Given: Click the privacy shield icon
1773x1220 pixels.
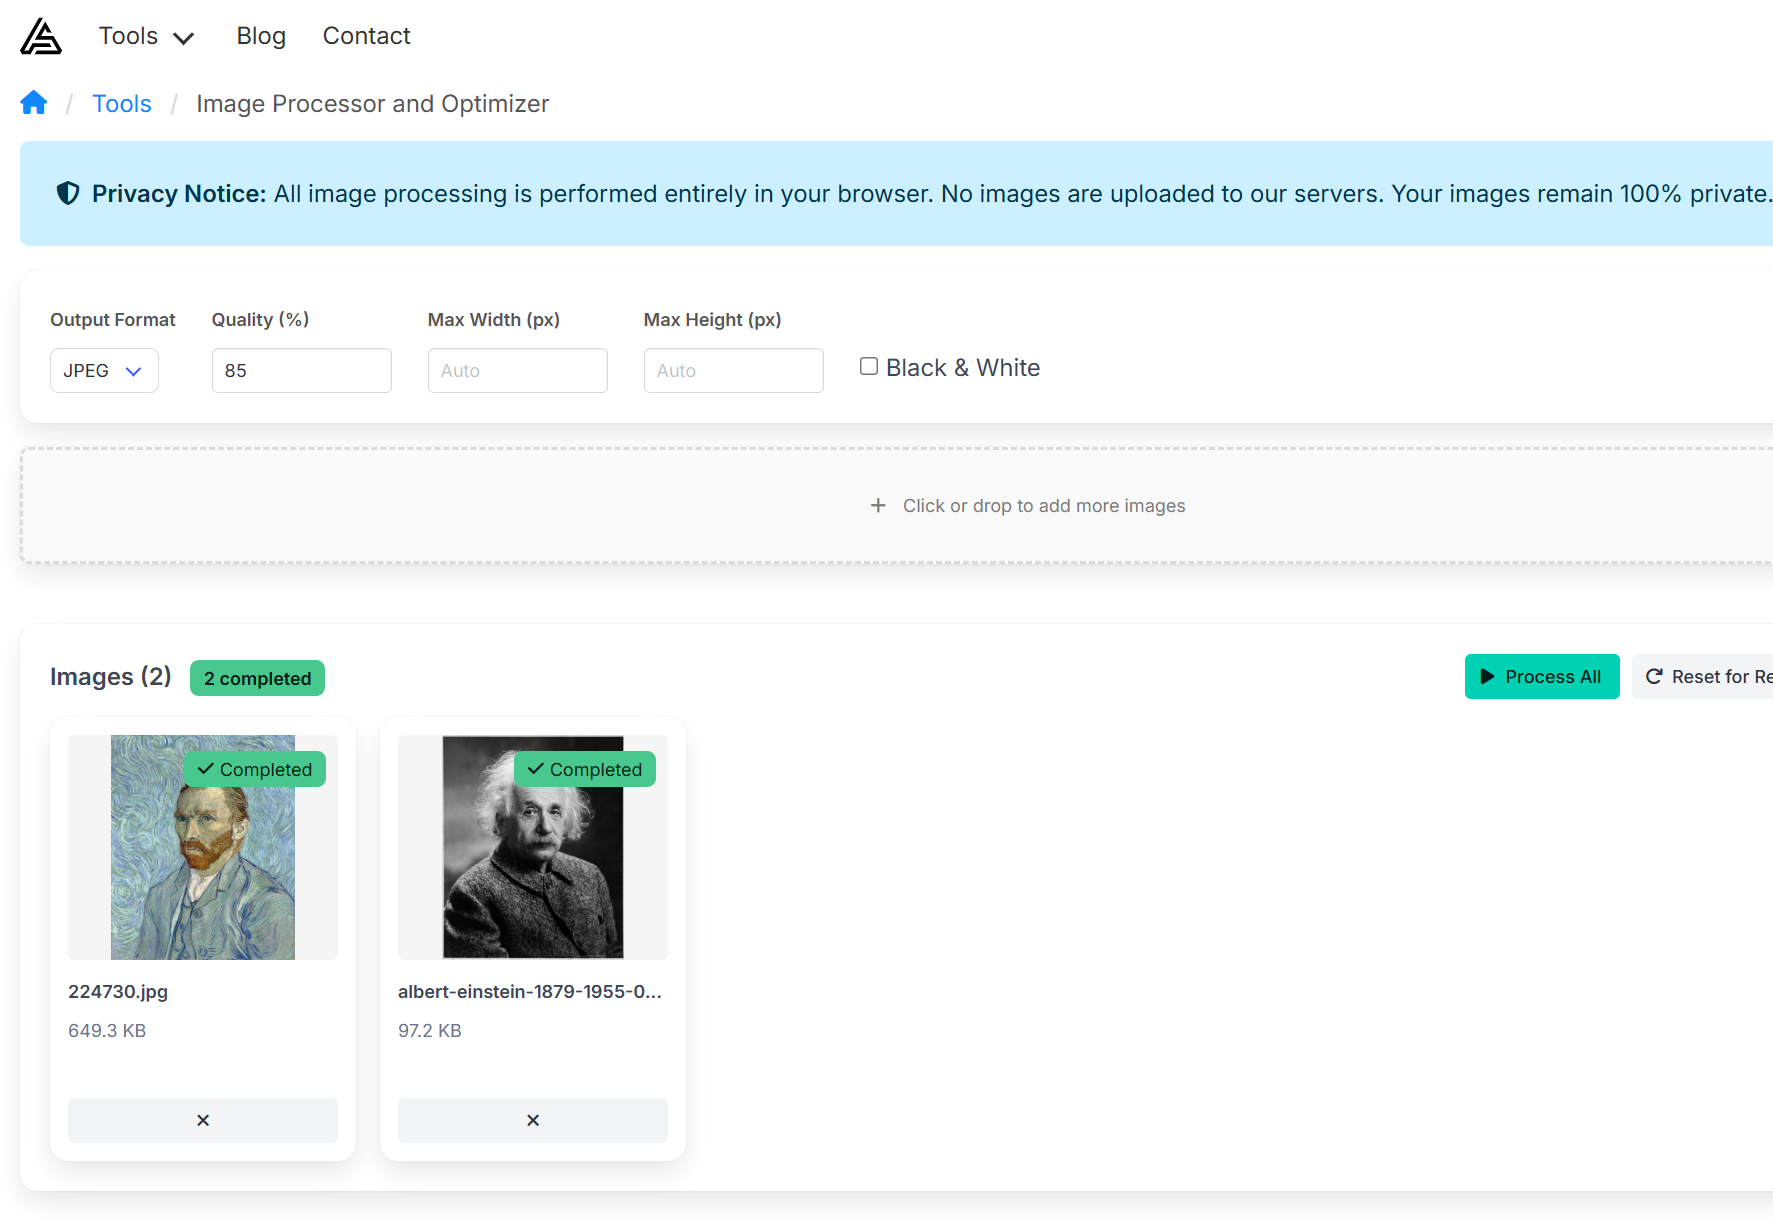Looking at the screenshot, I should 68,193.
